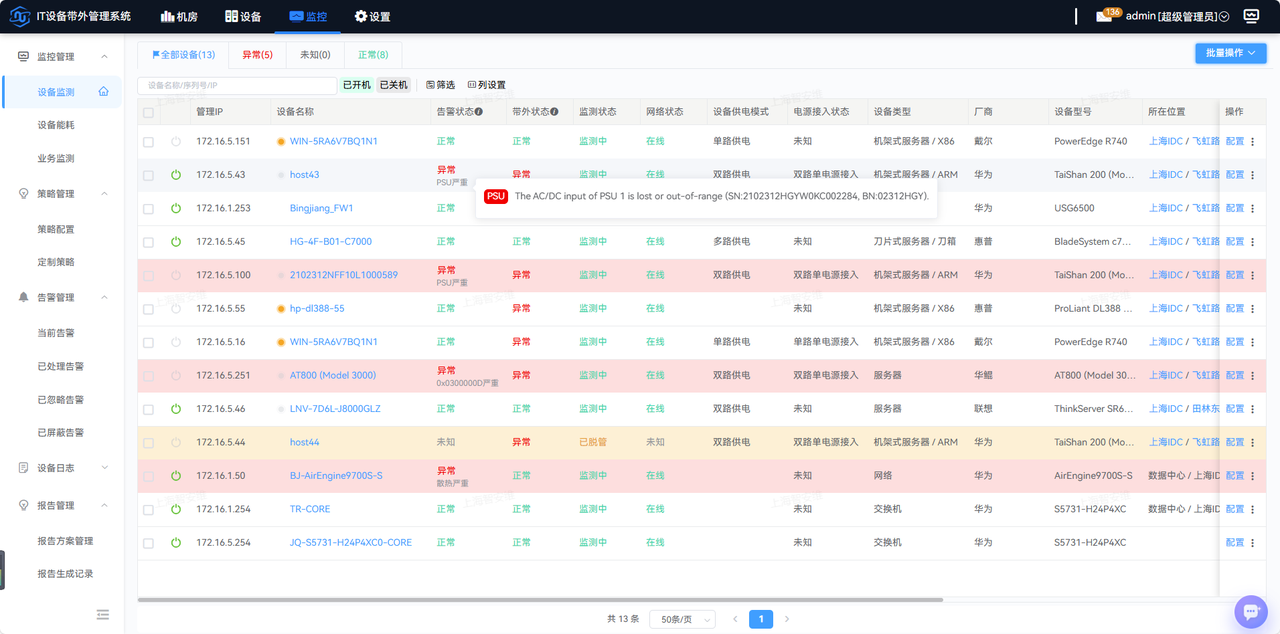Toggle the 已开机 powered-on filter

[x=357, y=85]
